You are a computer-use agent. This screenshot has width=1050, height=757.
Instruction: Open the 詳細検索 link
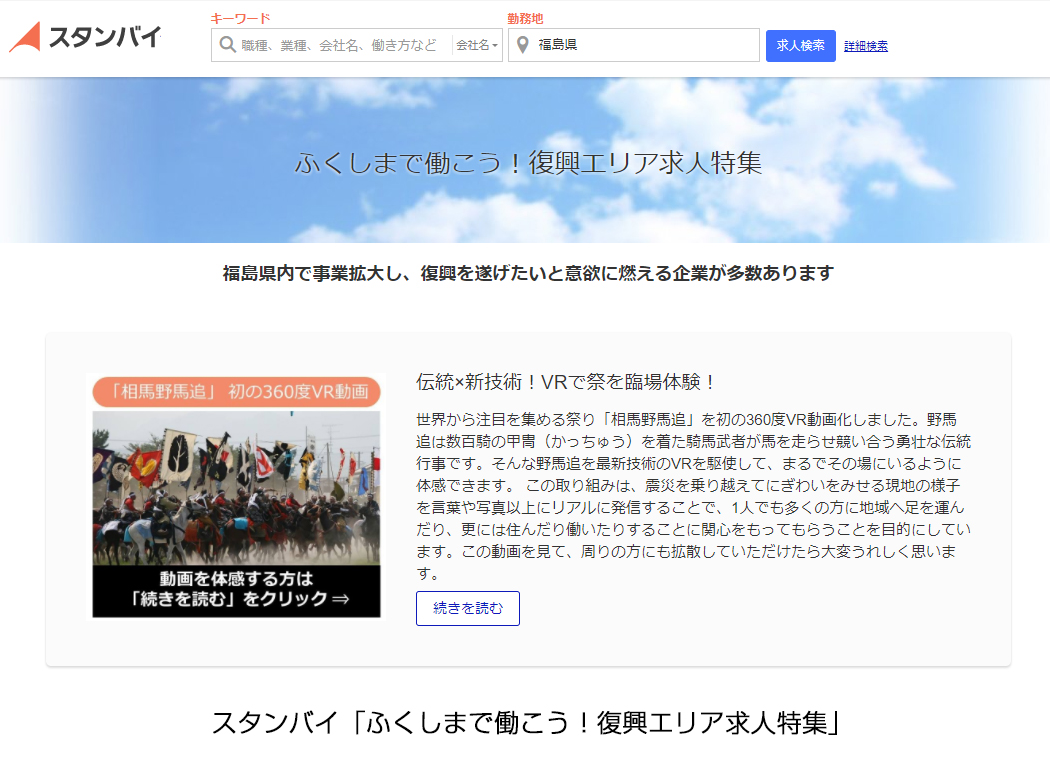[865, 46]
